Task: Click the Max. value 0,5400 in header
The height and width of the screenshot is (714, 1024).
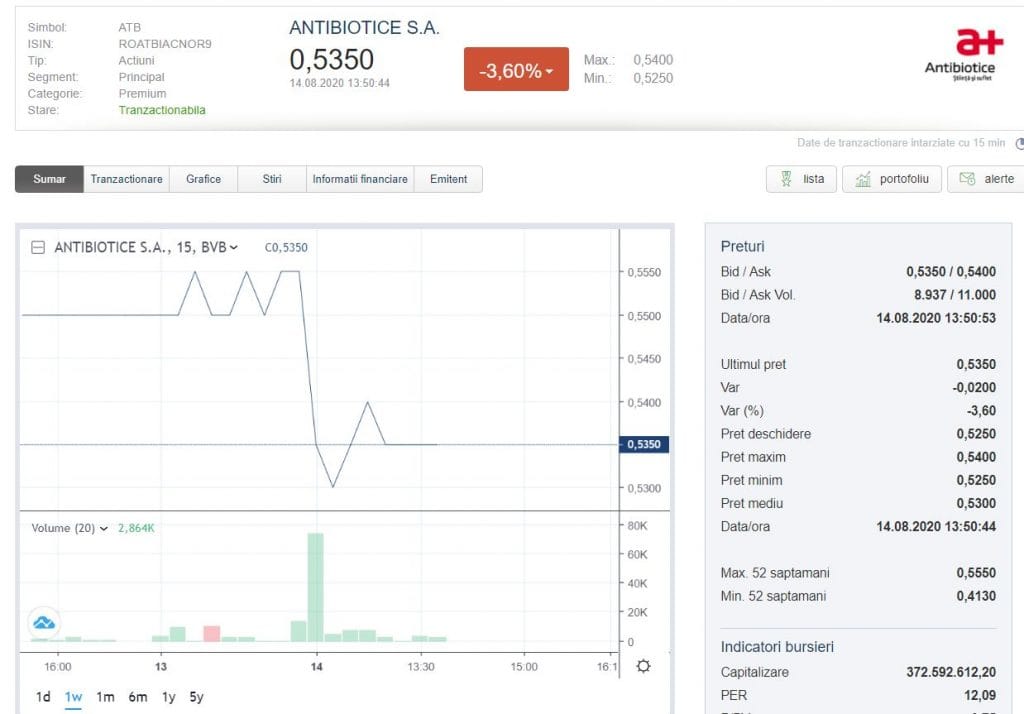Action: (x=653, y=59)
